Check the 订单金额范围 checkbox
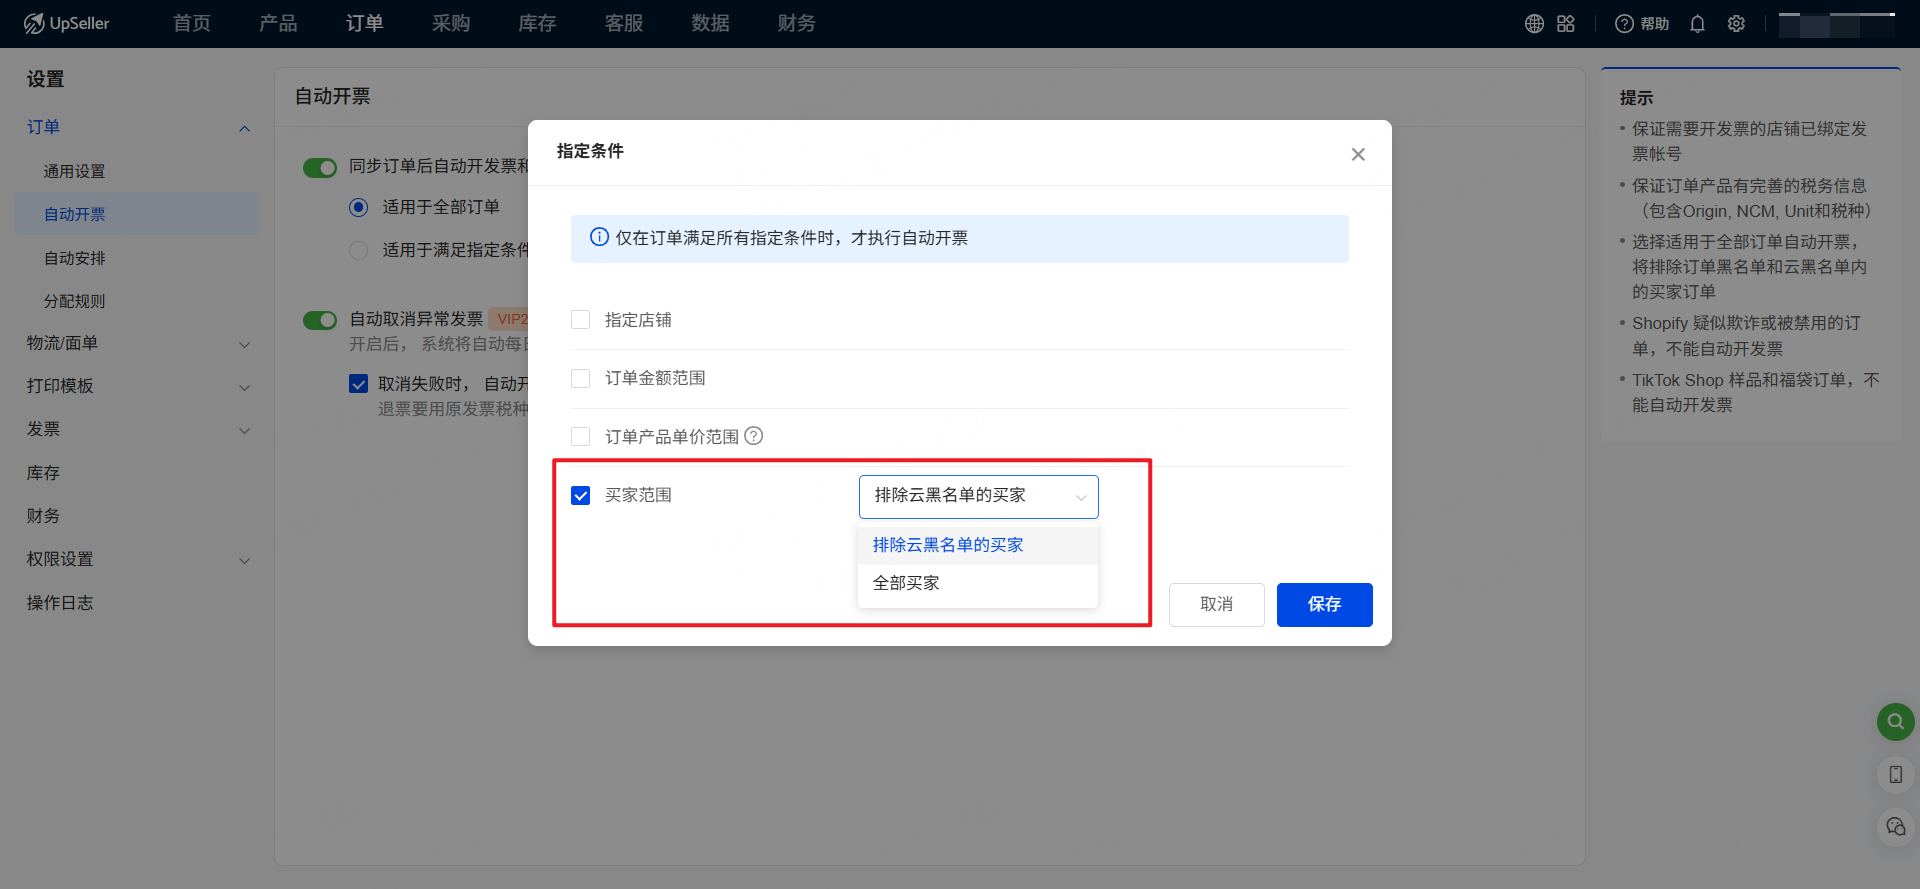The height and width of the screenshot is (889, 1920). [580, 378]
